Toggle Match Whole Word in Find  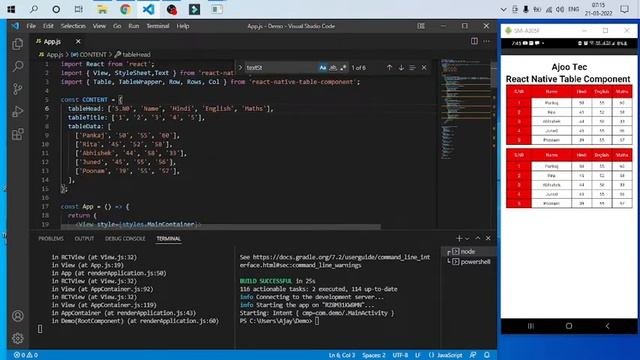pyautogui.click(x=333, y=68)
